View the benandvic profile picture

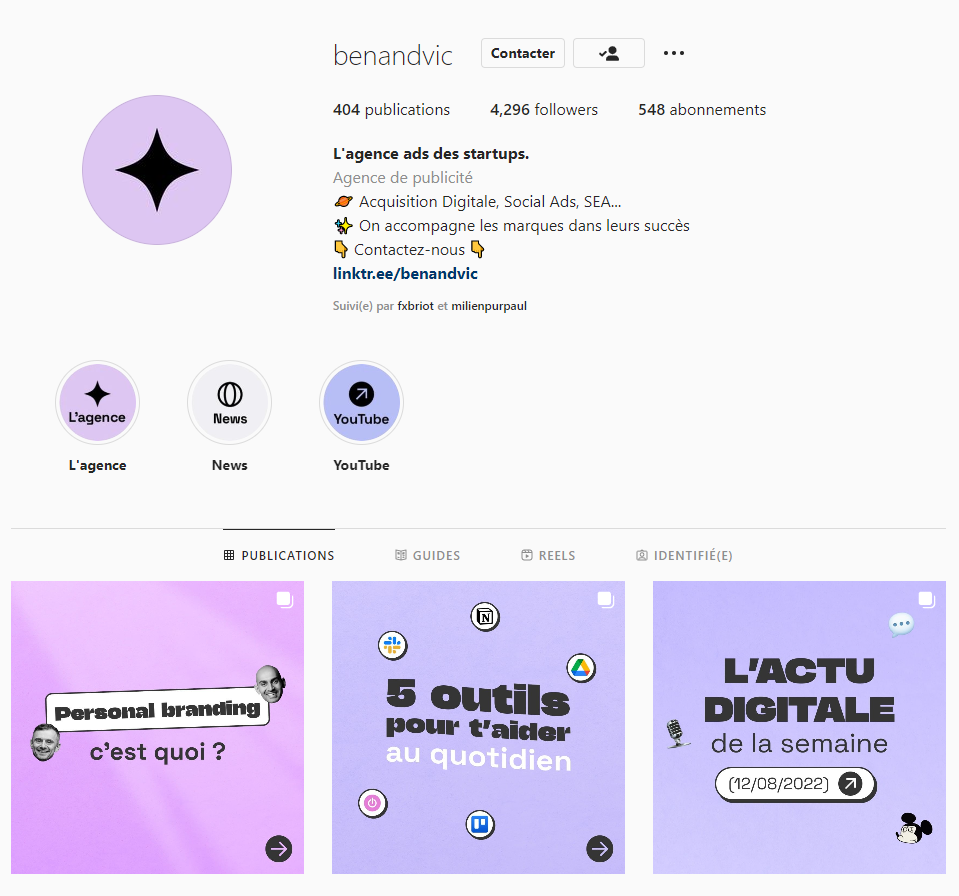[157, 170]
